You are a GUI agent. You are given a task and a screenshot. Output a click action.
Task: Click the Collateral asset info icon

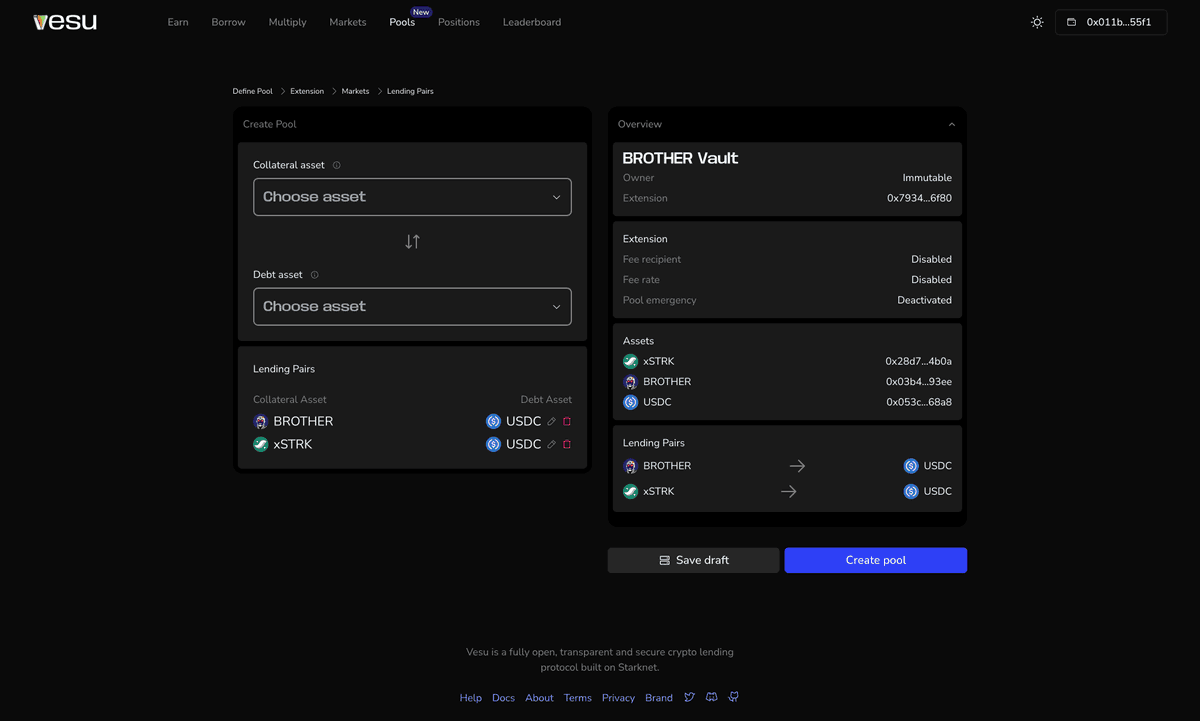[336, 165]
